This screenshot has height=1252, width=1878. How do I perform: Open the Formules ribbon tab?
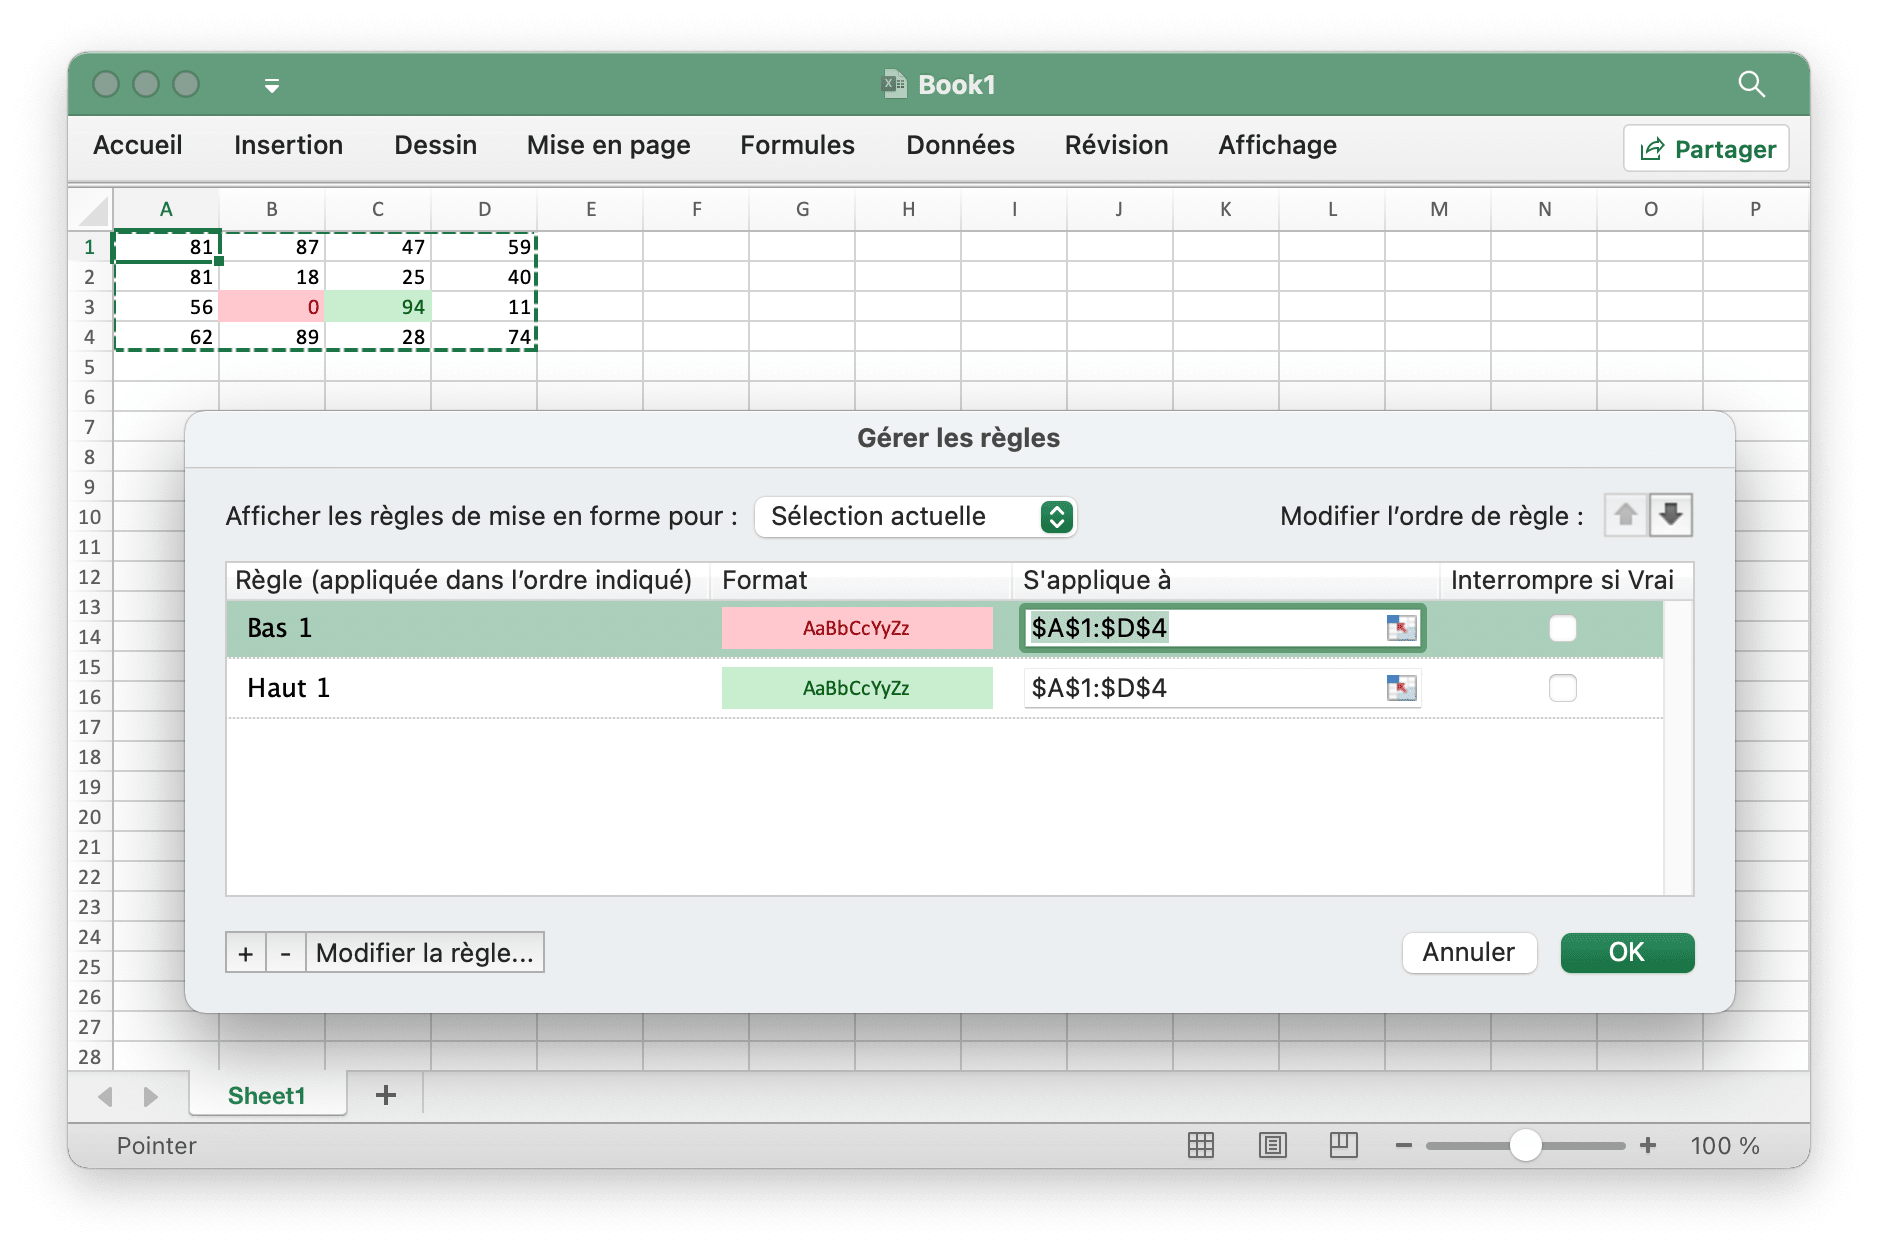797,146
